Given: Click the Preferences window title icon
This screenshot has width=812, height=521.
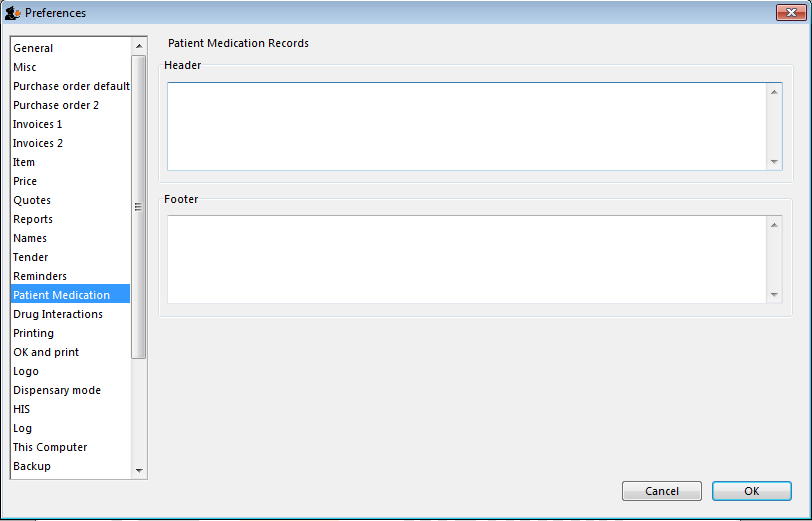Looking at the screenshot, I should 13,13.
